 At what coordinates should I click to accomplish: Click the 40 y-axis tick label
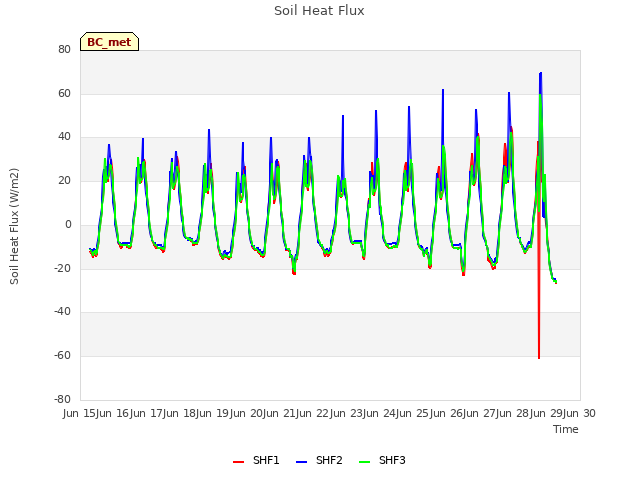[x=64, y=137]
